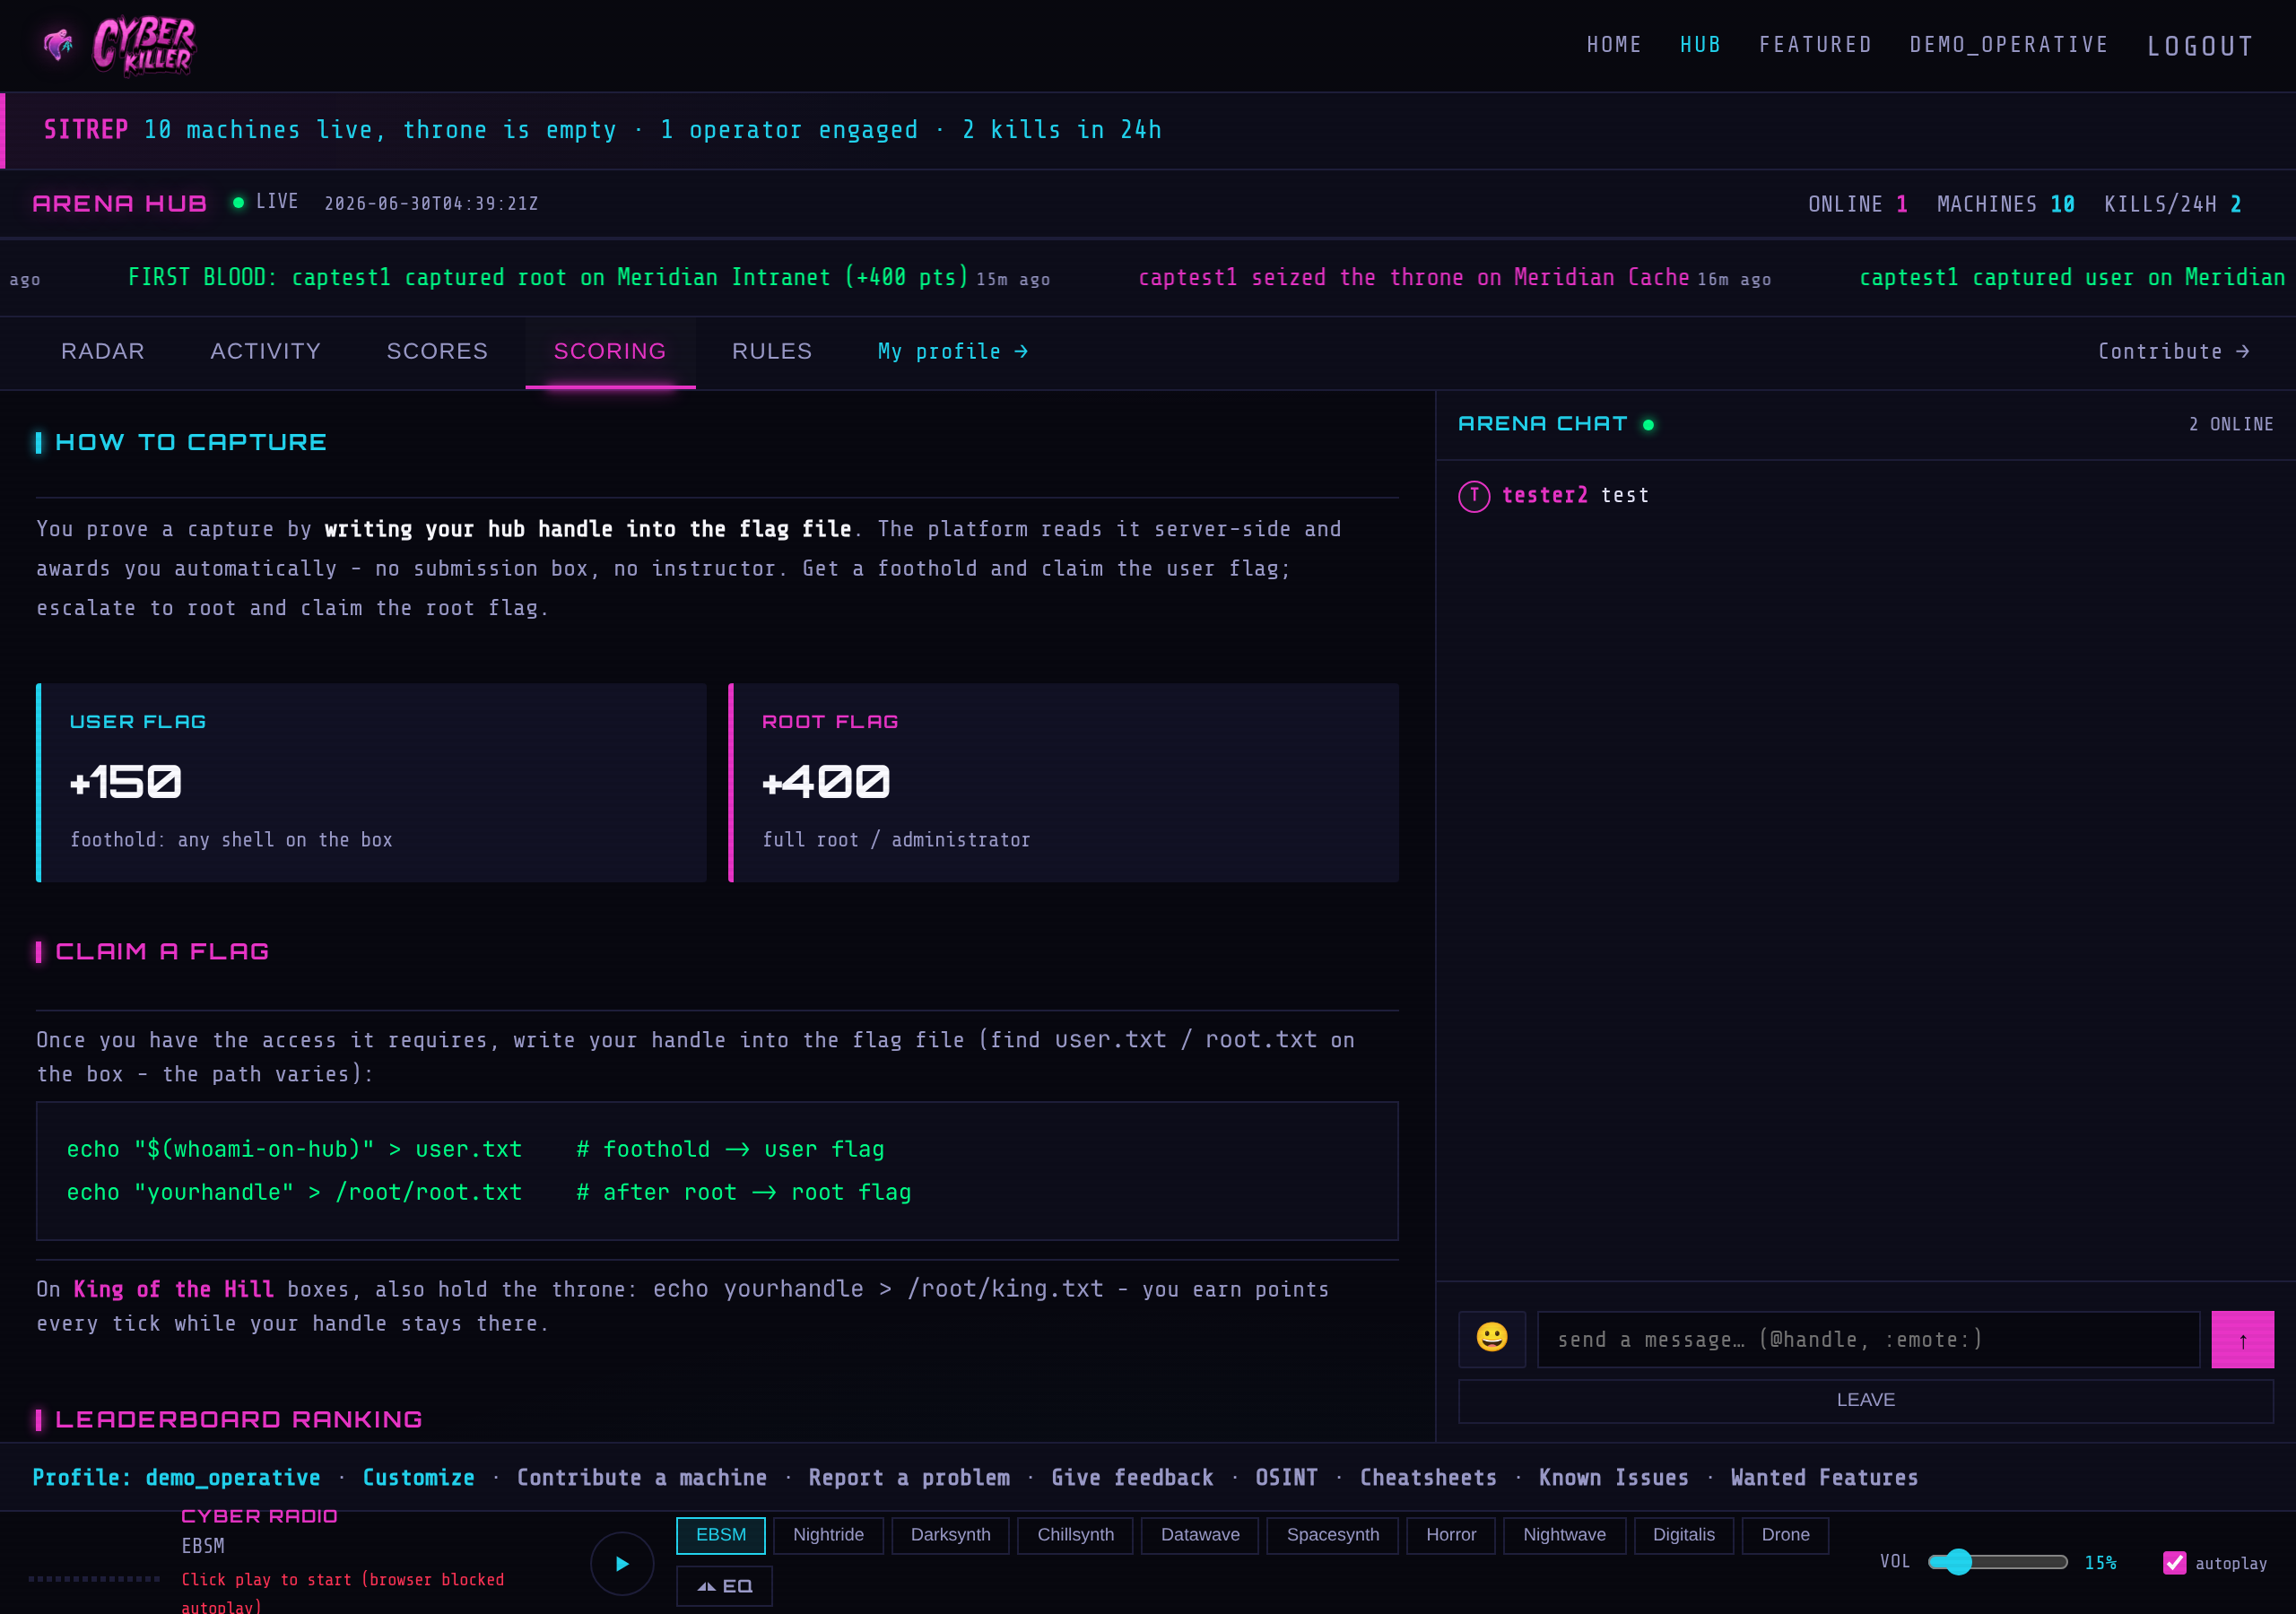Screen dimensions: 2296x1614
Task: Go to My profile link
Action: pos(953,352)
